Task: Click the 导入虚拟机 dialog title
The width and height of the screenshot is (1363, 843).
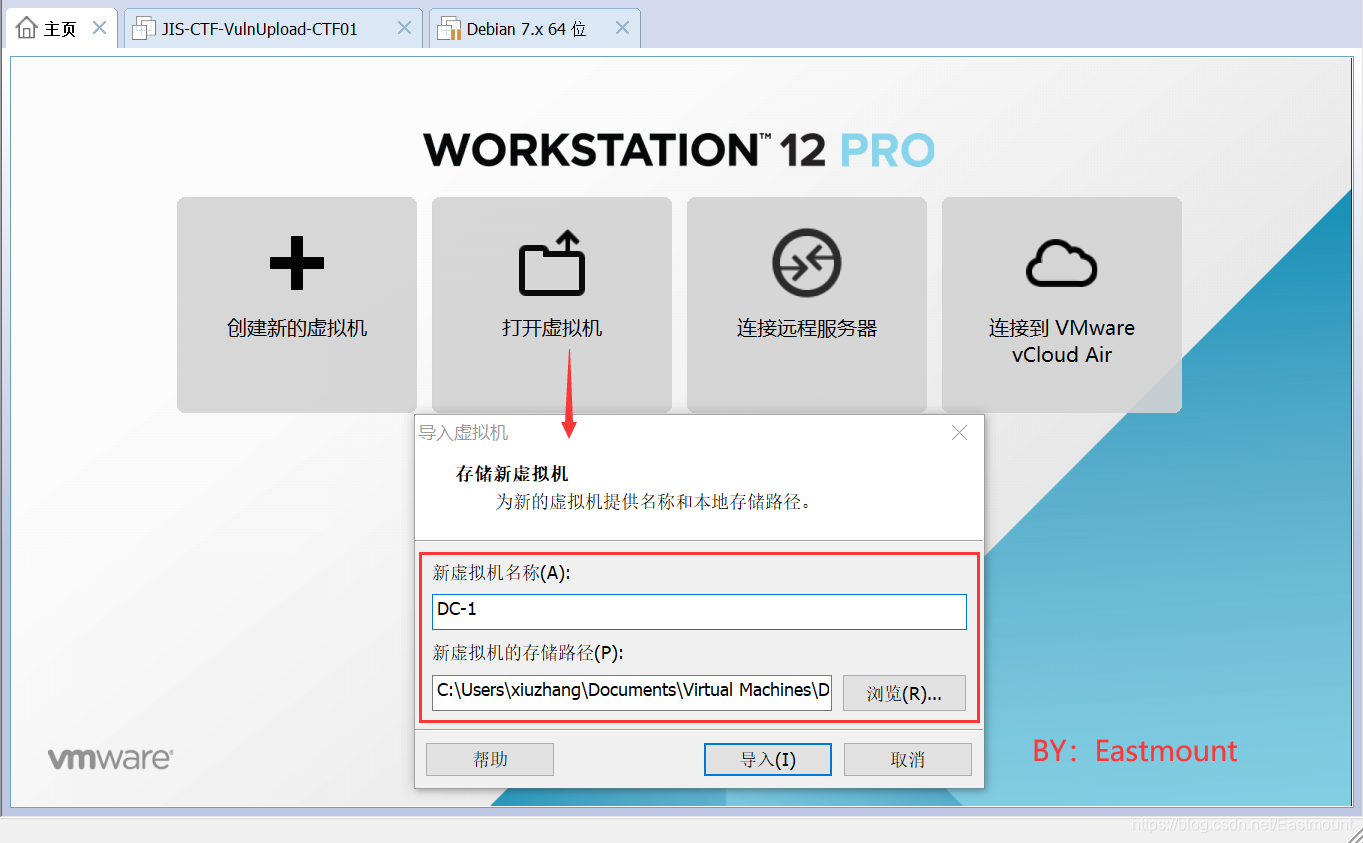Action: point(463,433)
